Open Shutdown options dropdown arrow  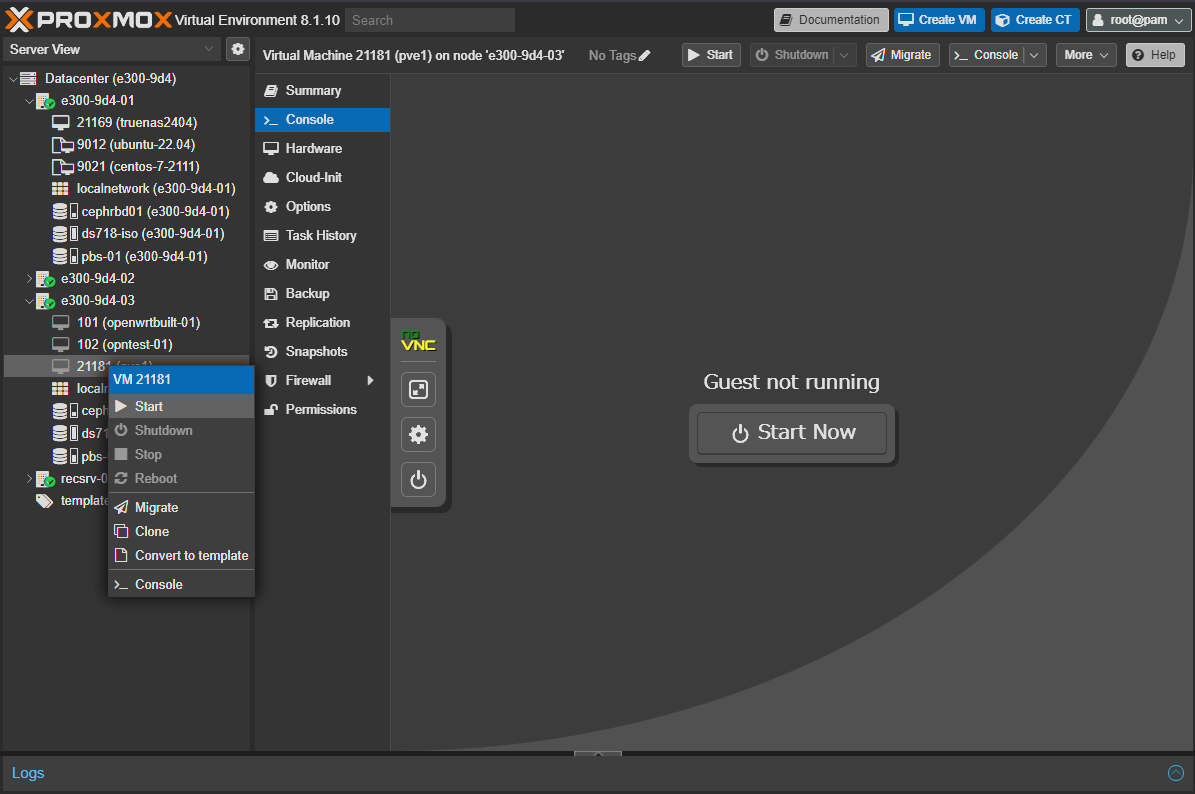point(844,56)
